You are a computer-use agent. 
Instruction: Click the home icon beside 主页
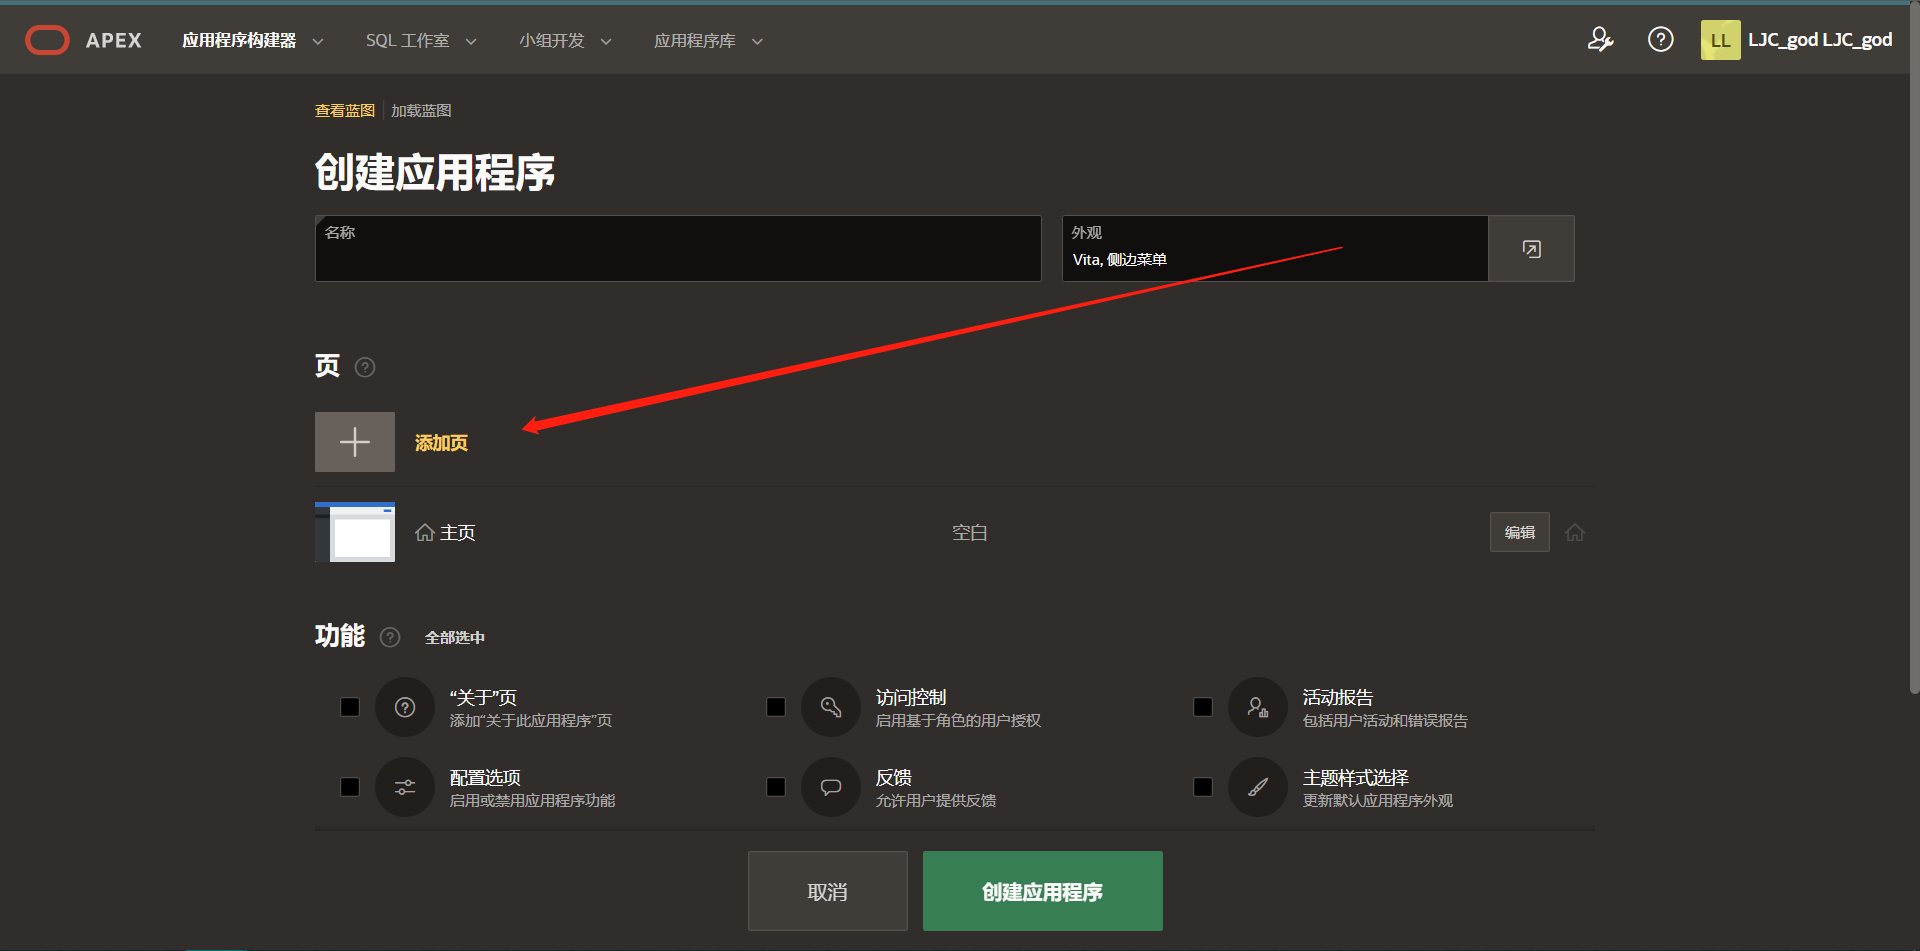423,531
